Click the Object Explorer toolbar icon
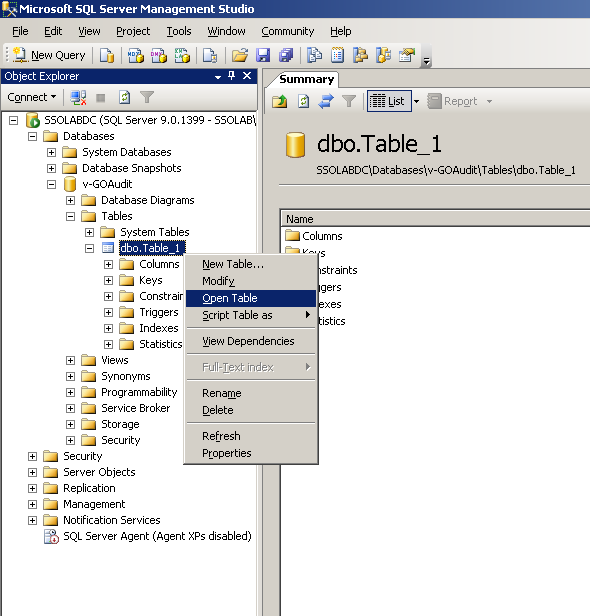The image size is (590, 616). click(x=360, y=55)
